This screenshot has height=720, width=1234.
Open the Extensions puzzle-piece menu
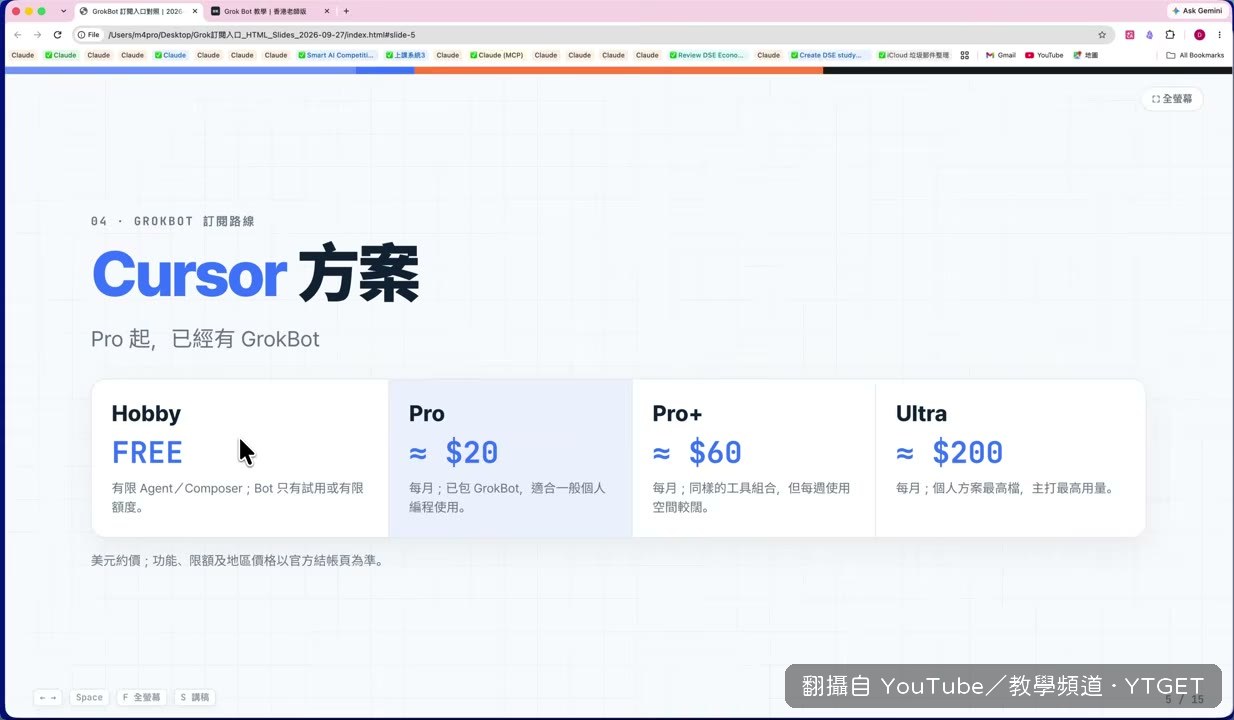click(x=1170, y=34)
